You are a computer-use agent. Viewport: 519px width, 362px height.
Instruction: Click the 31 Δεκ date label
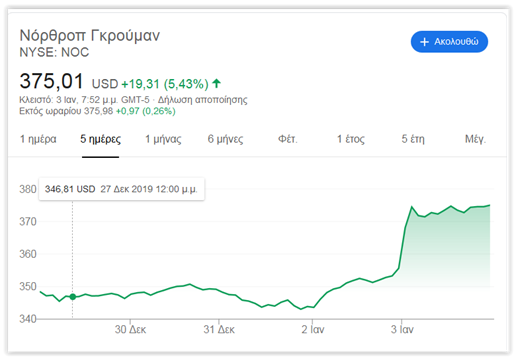point(219,329)
